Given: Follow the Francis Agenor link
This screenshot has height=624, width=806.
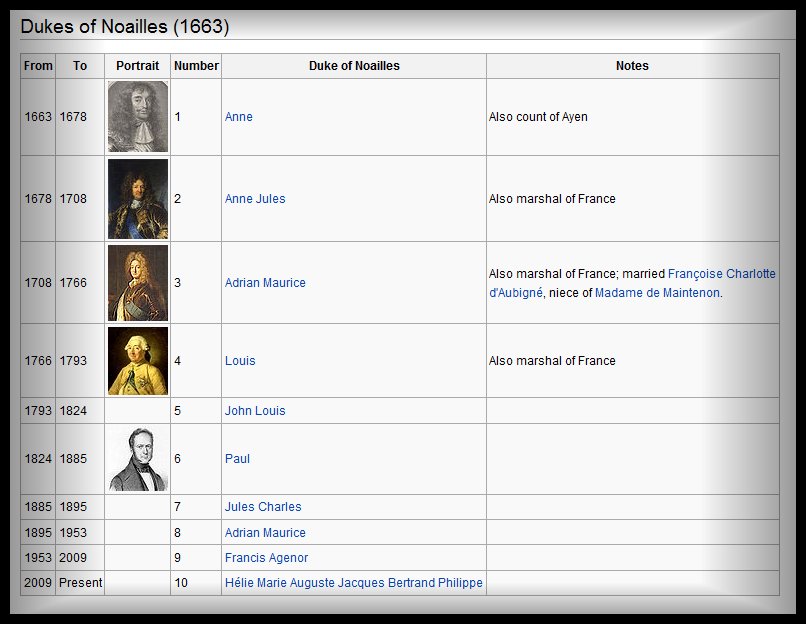Looking at the screenshot, I should 266,558.
